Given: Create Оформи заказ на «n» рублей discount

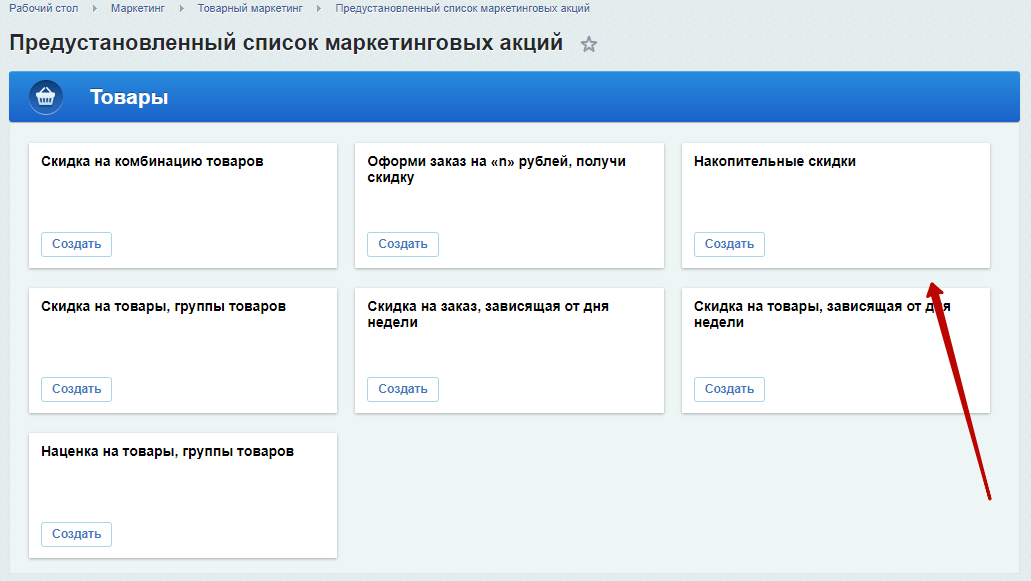Looking at the screenshot, I should point(402,244).
